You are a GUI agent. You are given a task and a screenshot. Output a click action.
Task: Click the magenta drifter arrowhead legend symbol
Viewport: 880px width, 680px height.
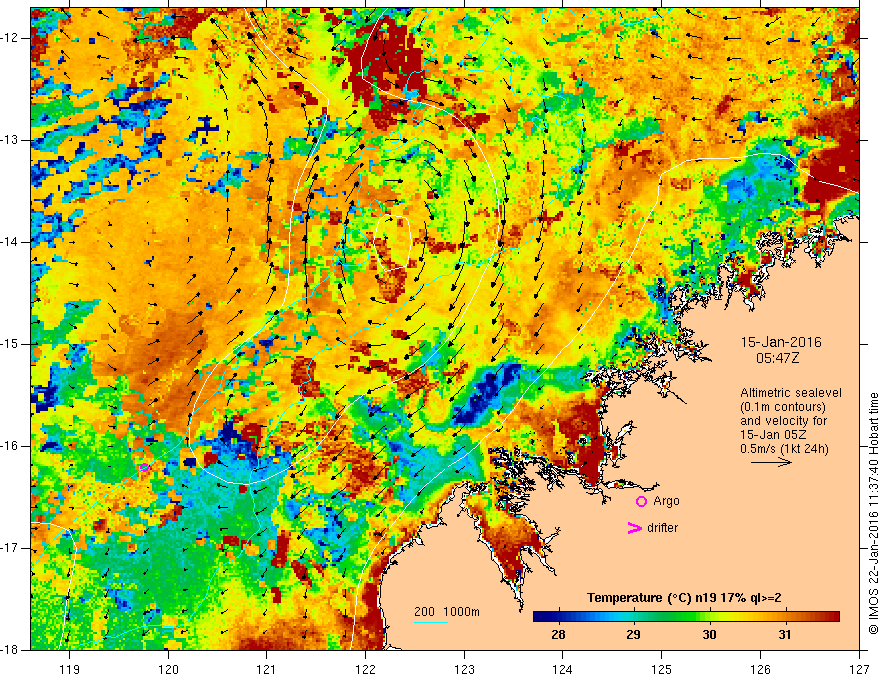pos(634,528)
